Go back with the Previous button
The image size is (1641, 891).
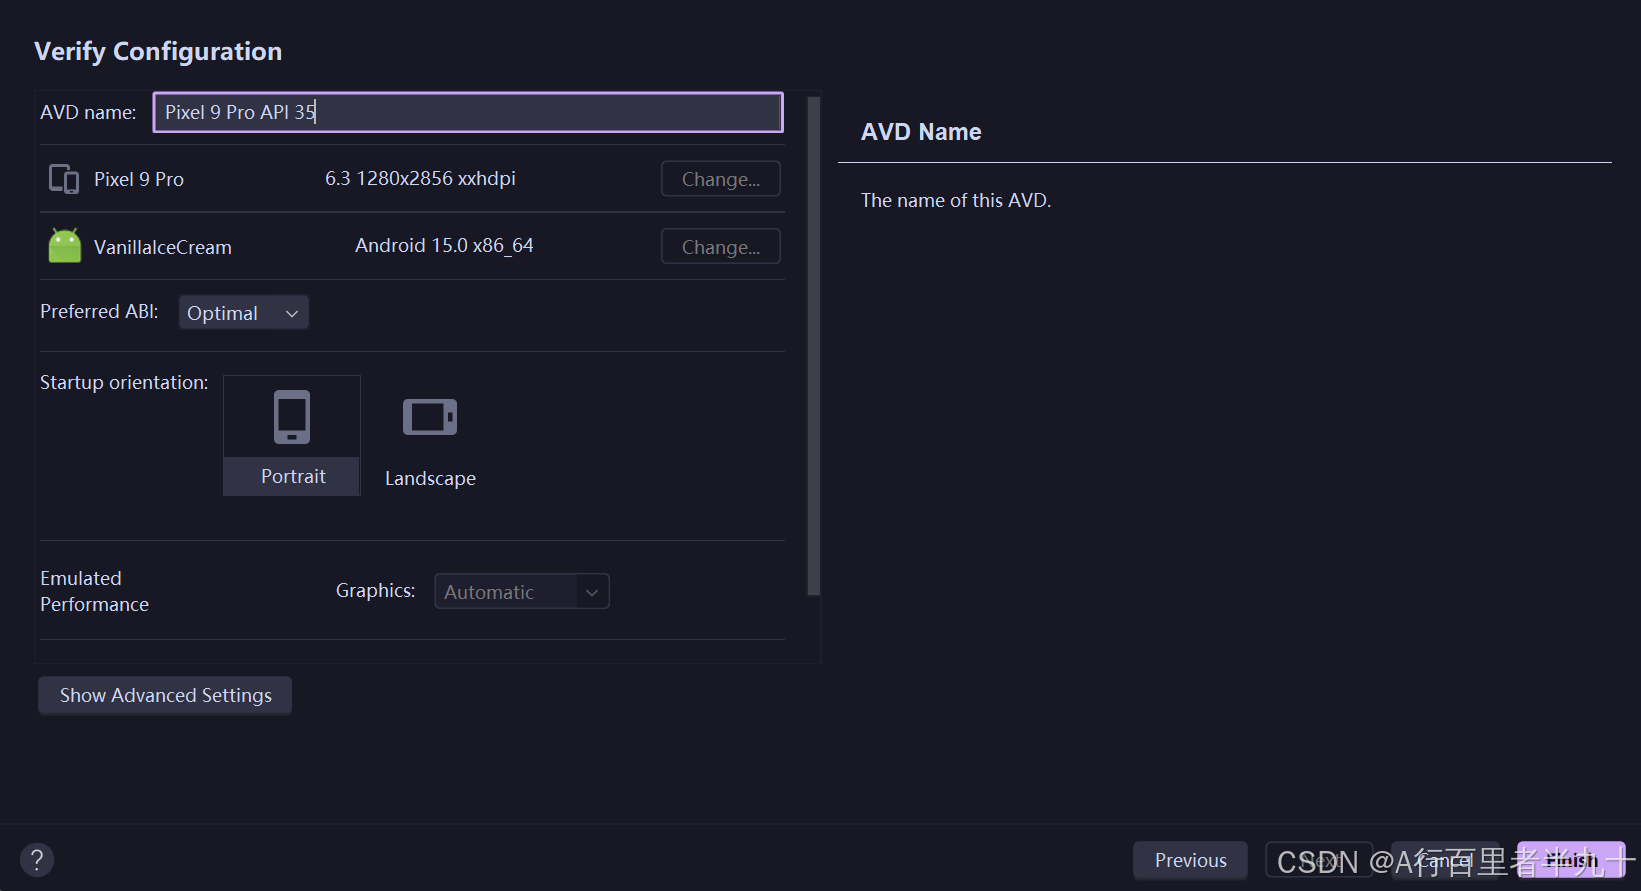pyautogui.click(x=1190, y=860)
